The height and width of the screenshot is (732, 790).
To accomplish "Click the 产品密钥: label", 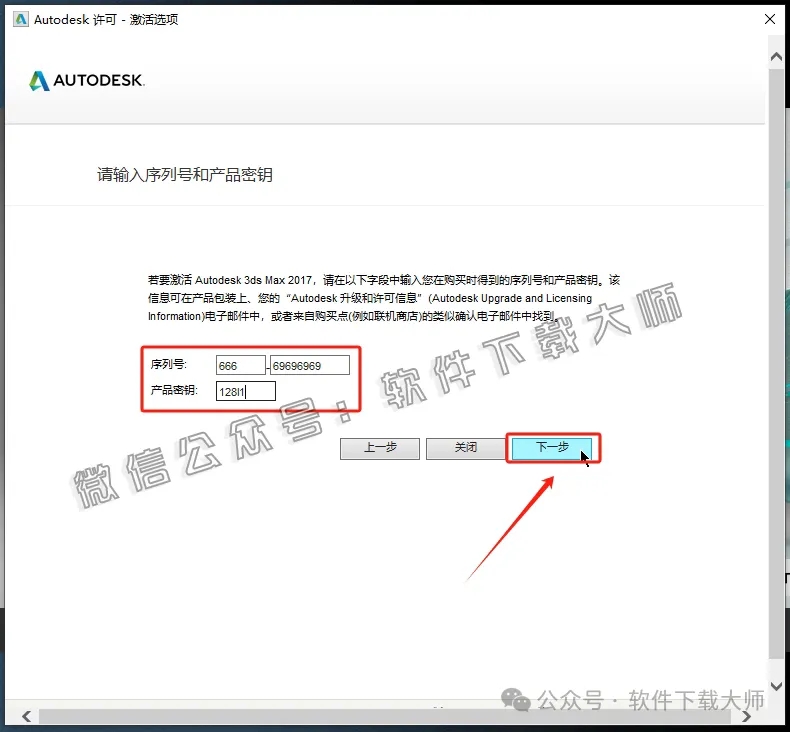I will (174, 390).
